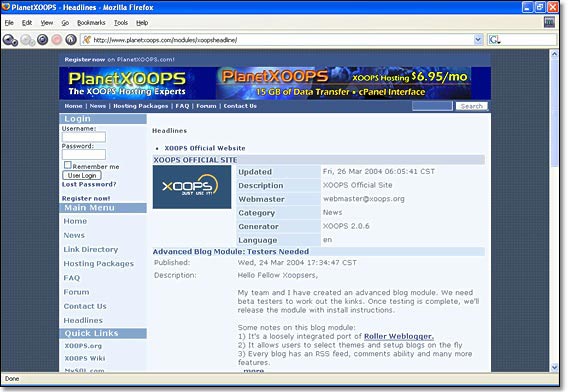Image resolution: width=570 pixels, height=392 pixels.
Task: Click the XOOPS Official Website headline link
Action: point(205,148)
